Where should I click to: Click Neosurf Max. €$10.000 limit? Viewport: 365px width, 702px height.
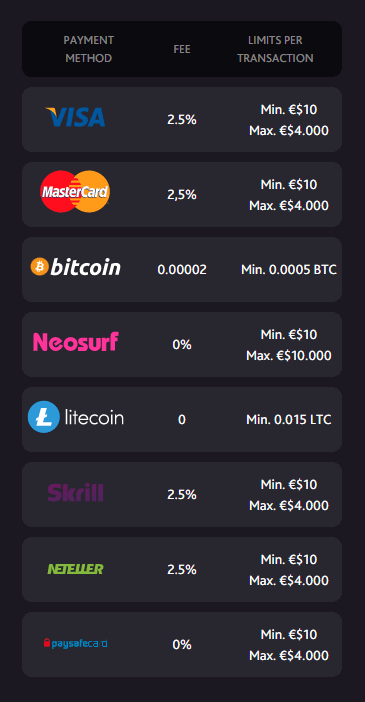[x=289, y=355]
